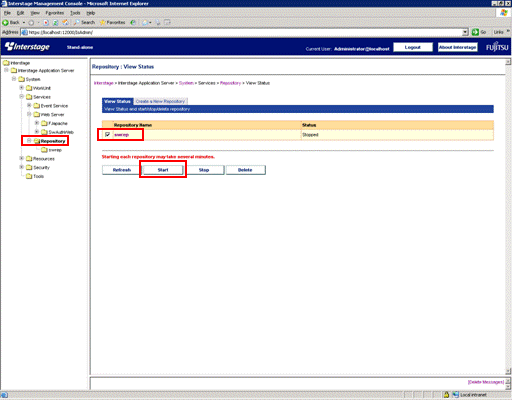Image resolution: width=512 pixels, height=400 pixels.
Task: Open the Favorites menu
Action: (55, 13)
